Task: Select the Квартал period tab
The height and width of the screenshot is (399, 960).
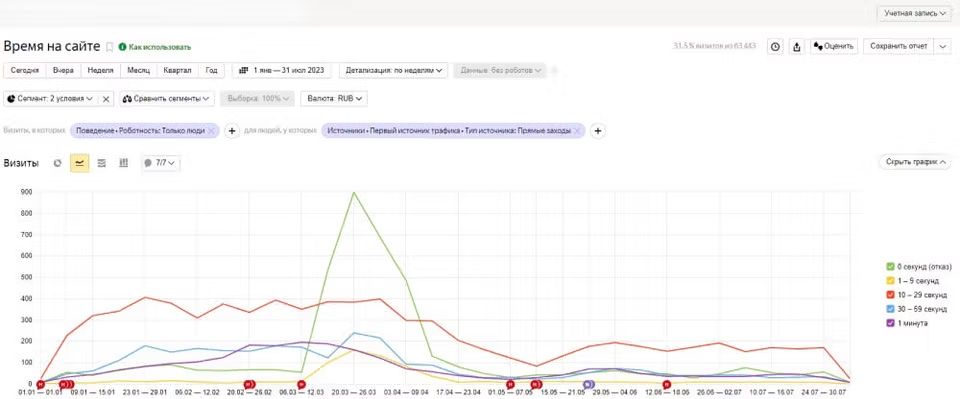Action: [177, 70]
